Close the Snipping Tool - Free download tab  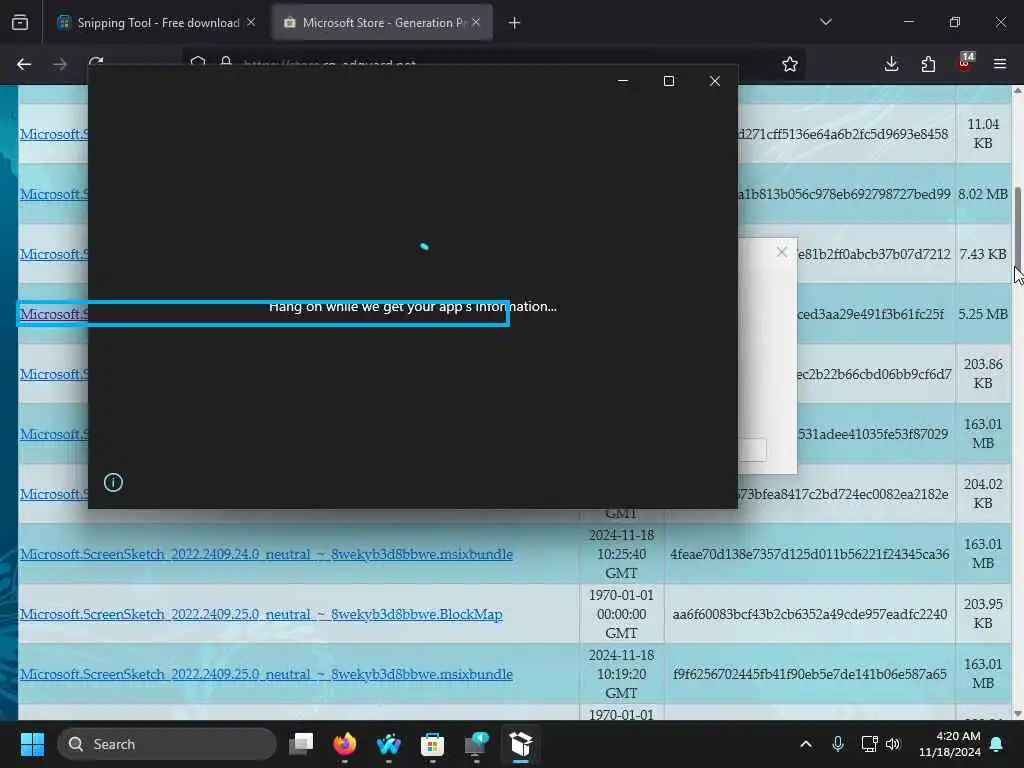point(251,23)
